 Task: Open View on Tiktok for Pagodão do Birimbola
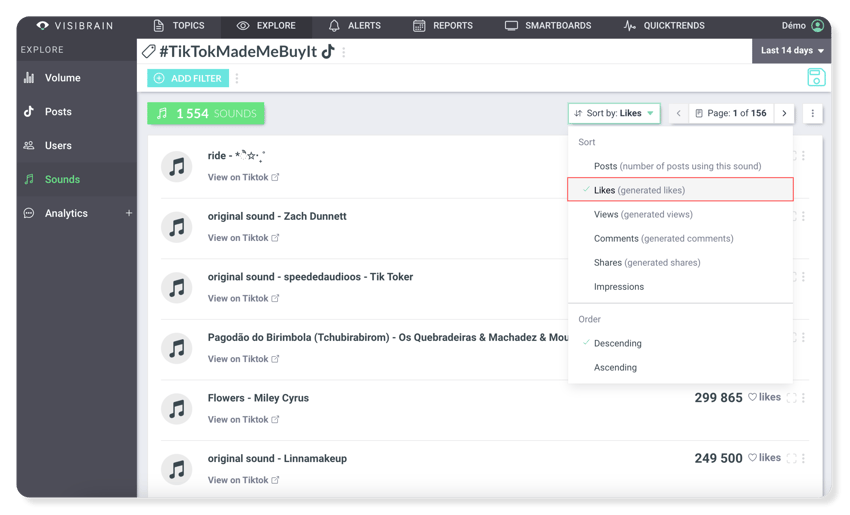(x=243, y=359)
